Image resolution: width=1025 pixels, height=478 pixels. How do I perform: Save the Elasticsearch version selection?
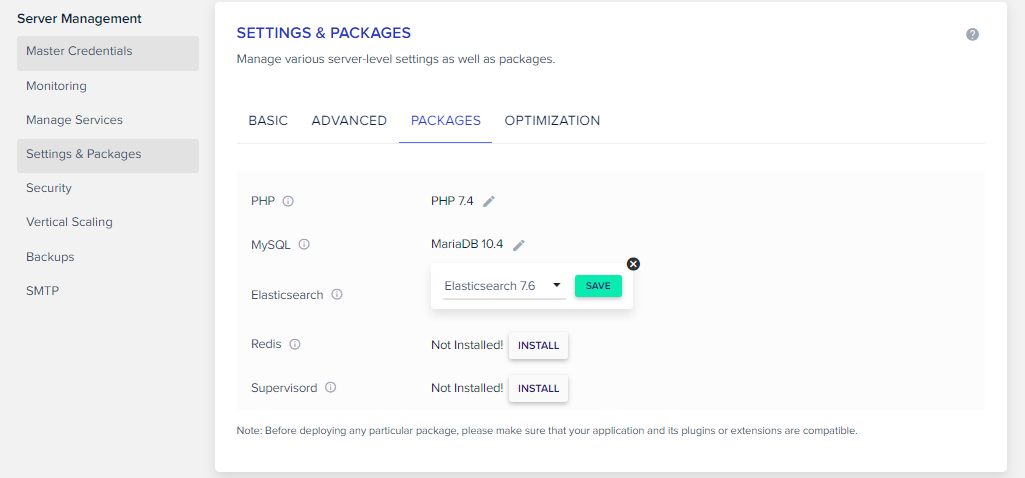[598, 286]
